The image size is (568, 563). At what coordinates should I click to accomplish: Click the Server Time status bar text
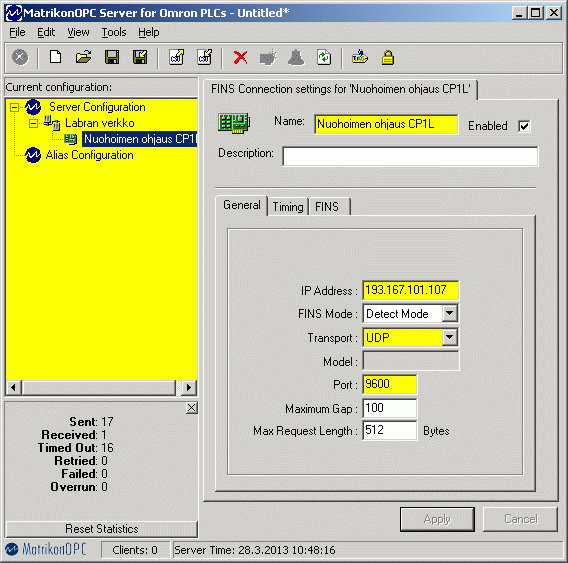(255, 550)
